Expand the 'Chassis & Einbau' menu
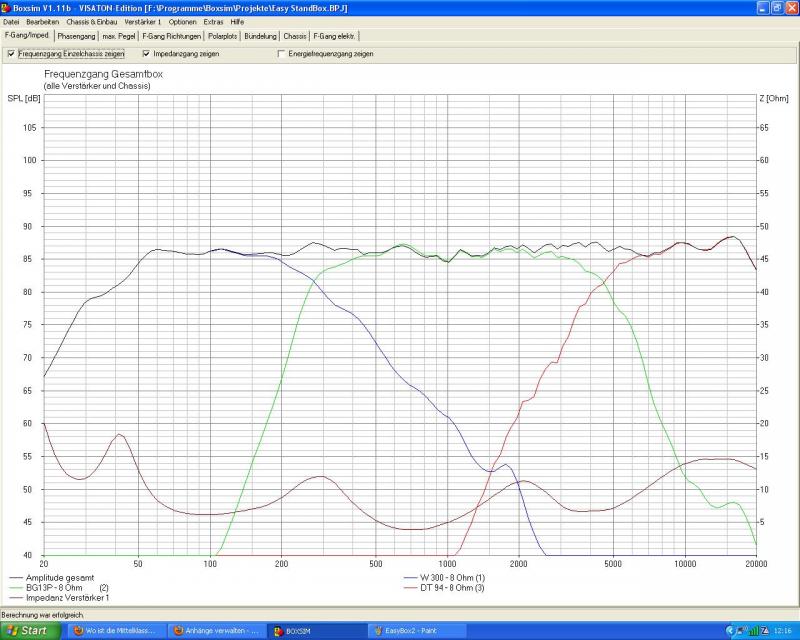This screenshot has height=640, width=800. [x=92, y=21]
